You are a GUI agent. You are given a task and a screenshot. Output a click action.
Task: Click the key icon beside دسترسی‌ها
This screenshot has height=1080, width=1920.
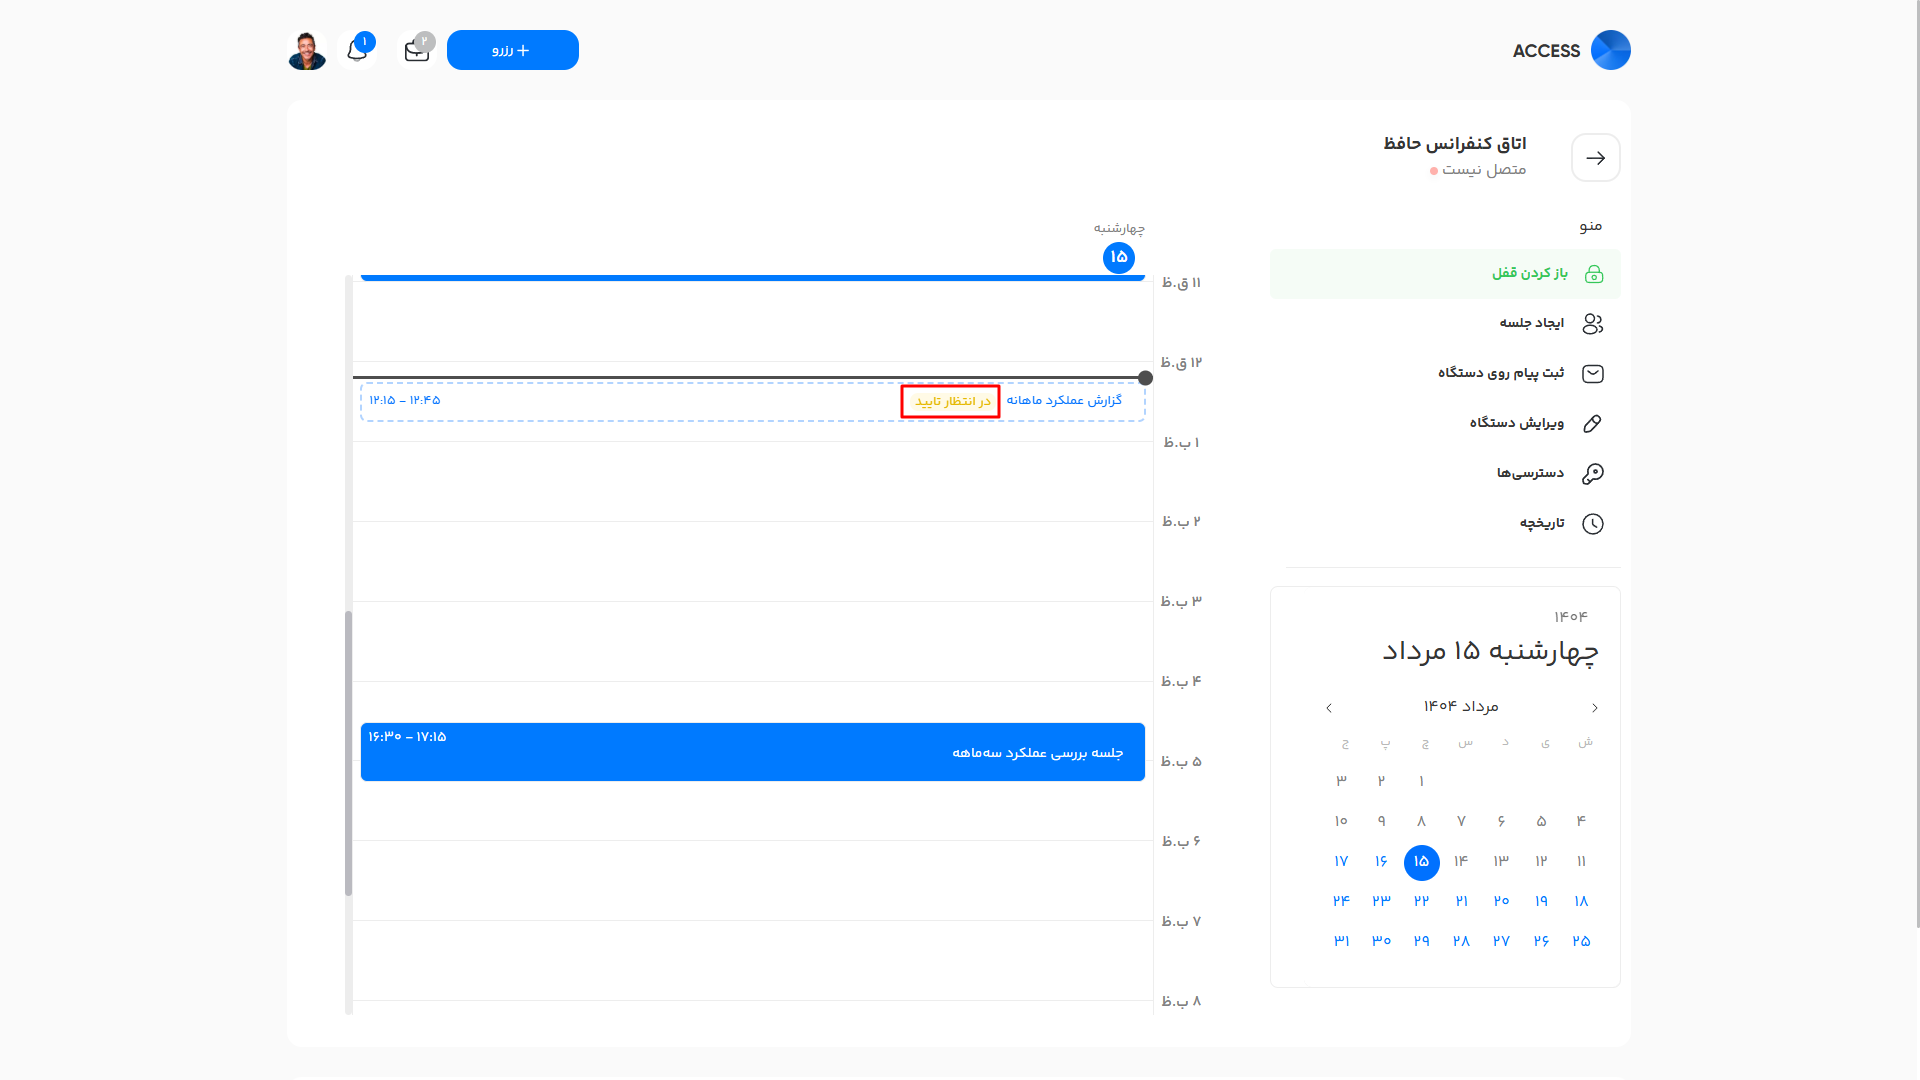pos(1592,472)
